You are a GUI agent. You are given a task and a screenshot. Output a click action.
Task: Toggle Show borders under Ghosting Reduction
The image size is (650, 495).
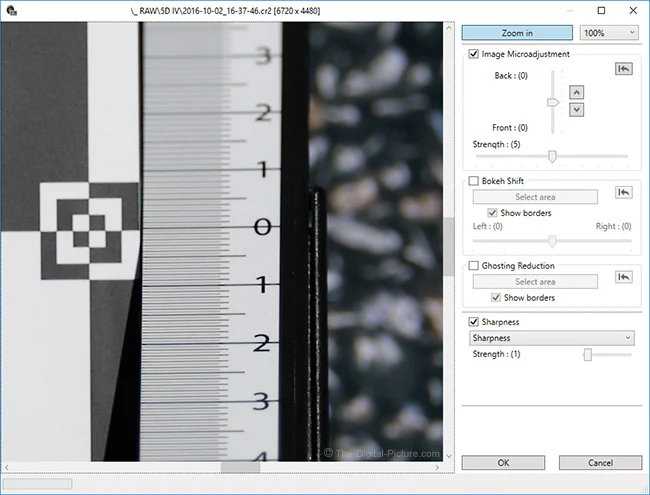point(495,297)
